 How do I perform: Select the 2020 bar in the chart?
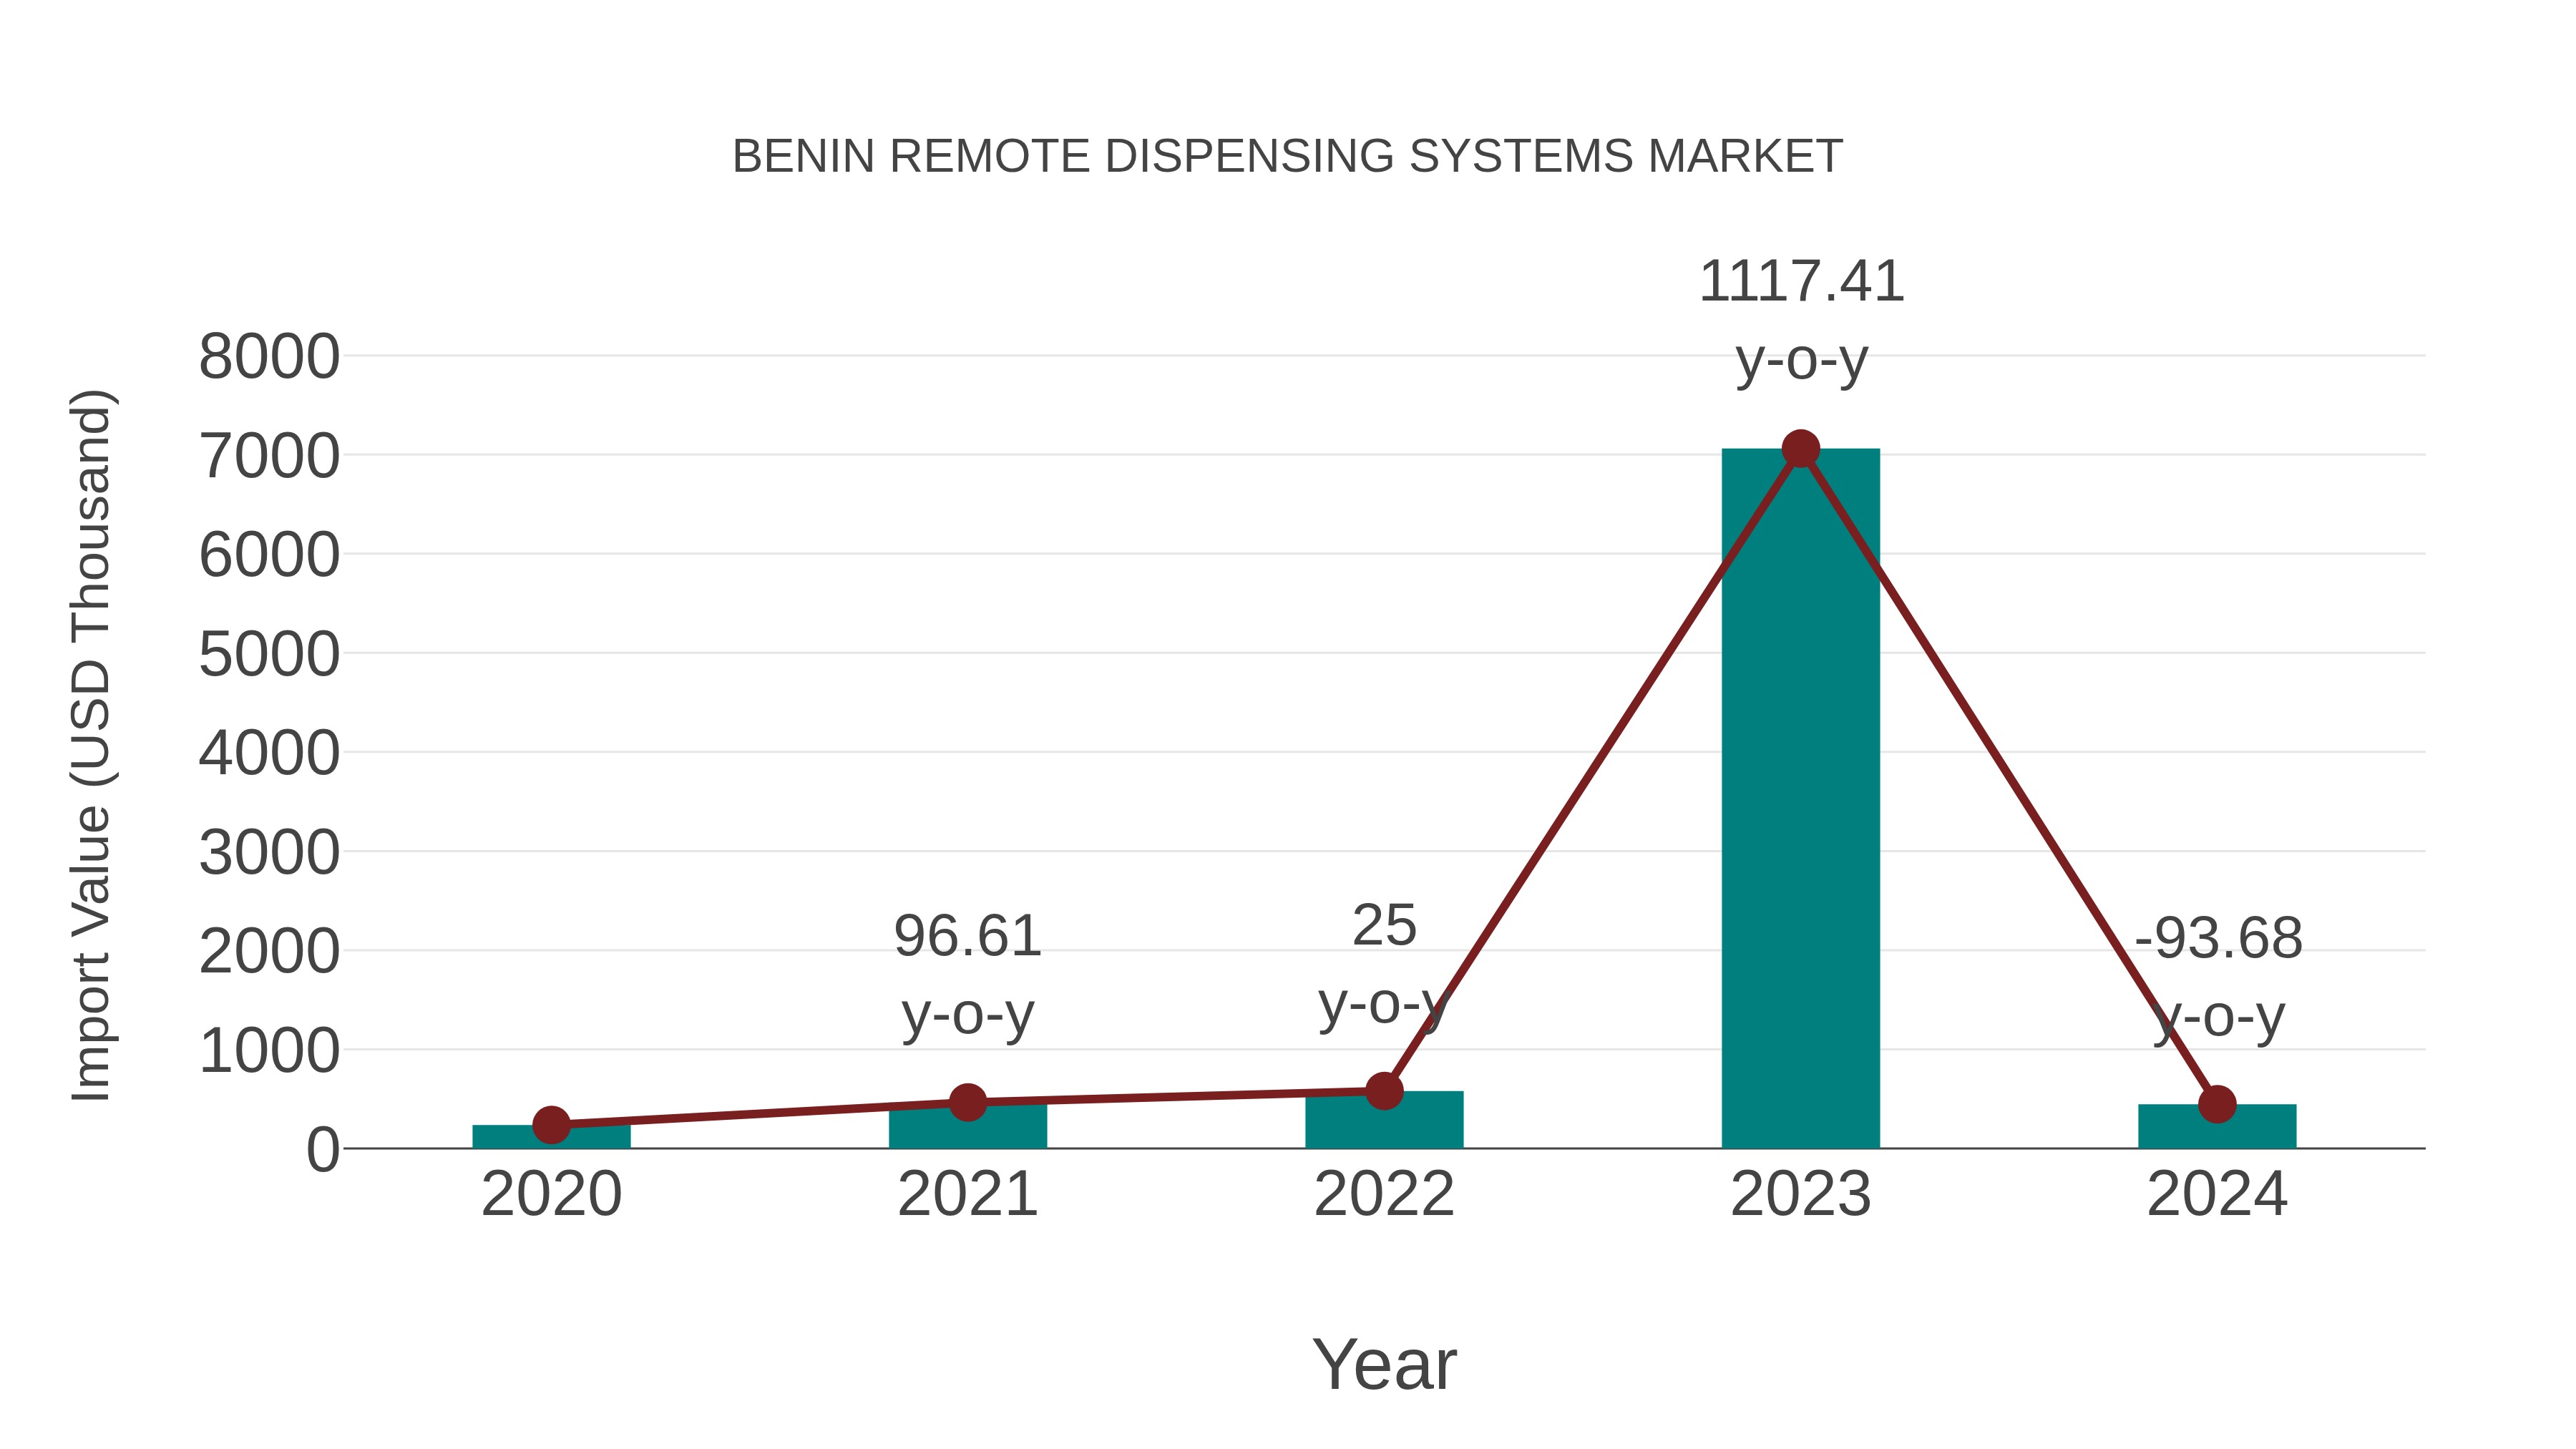point(551,1136)
